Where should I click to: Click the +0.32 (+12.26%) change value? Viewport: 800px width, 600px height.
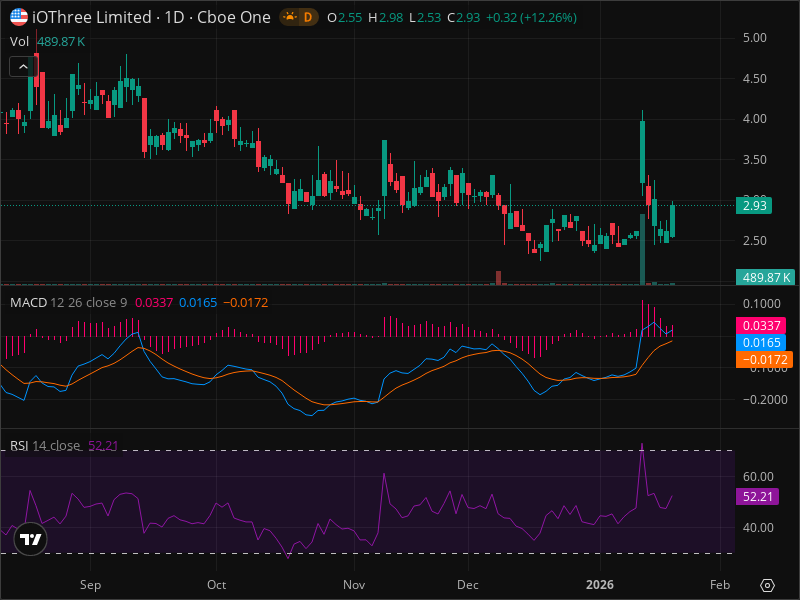tap(531, 18)
